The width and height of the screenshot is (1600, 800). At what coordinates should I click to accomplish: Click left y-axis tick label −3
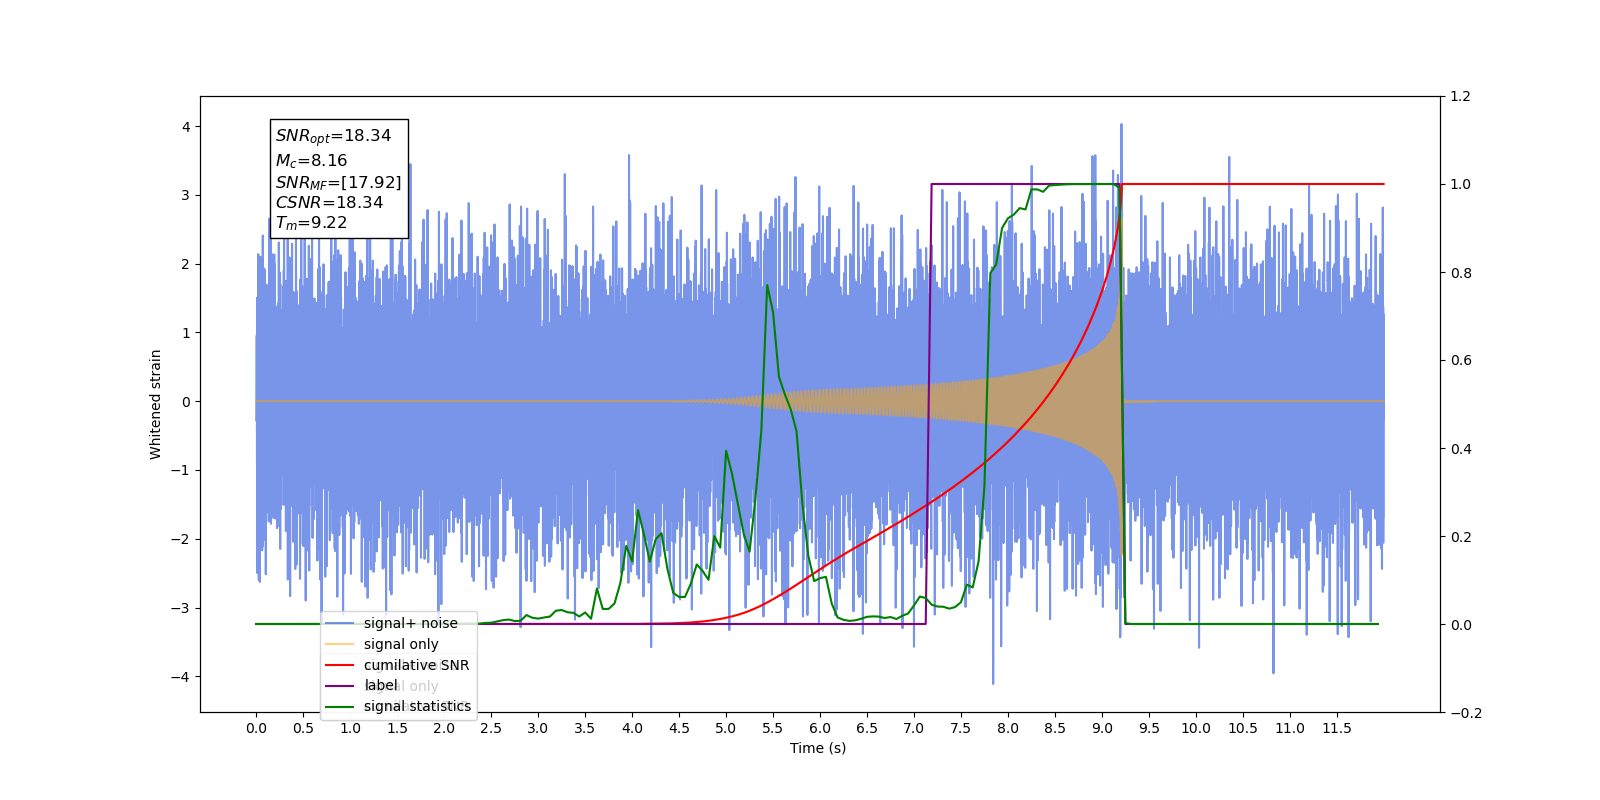180,608
